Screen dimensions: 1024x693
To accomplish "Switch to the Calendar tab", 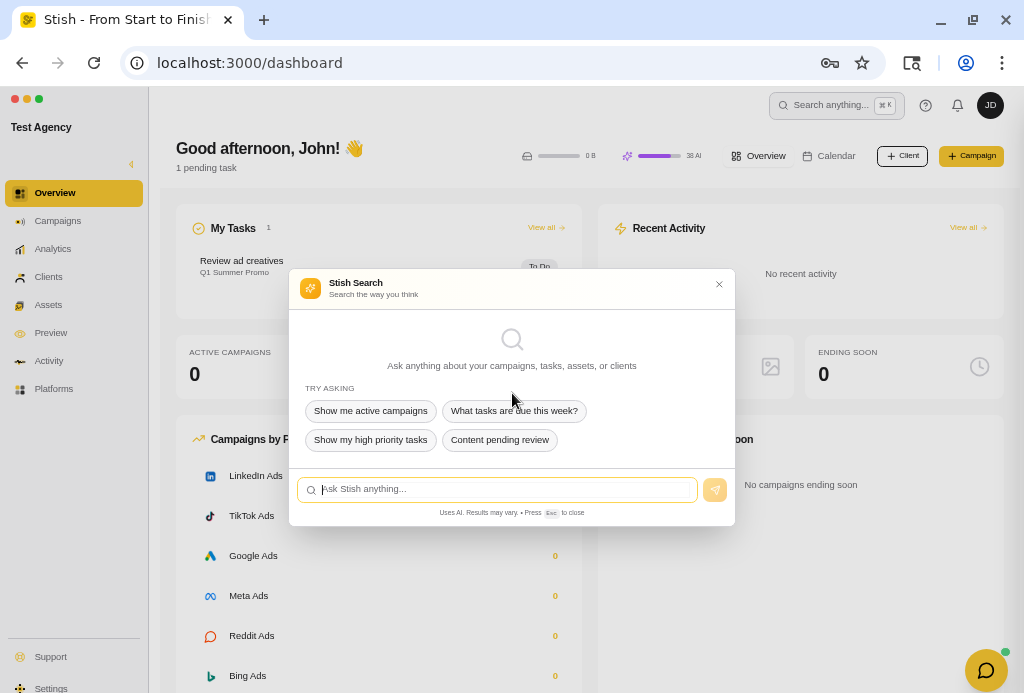I will pyautogui.click(x=829, y=156).
